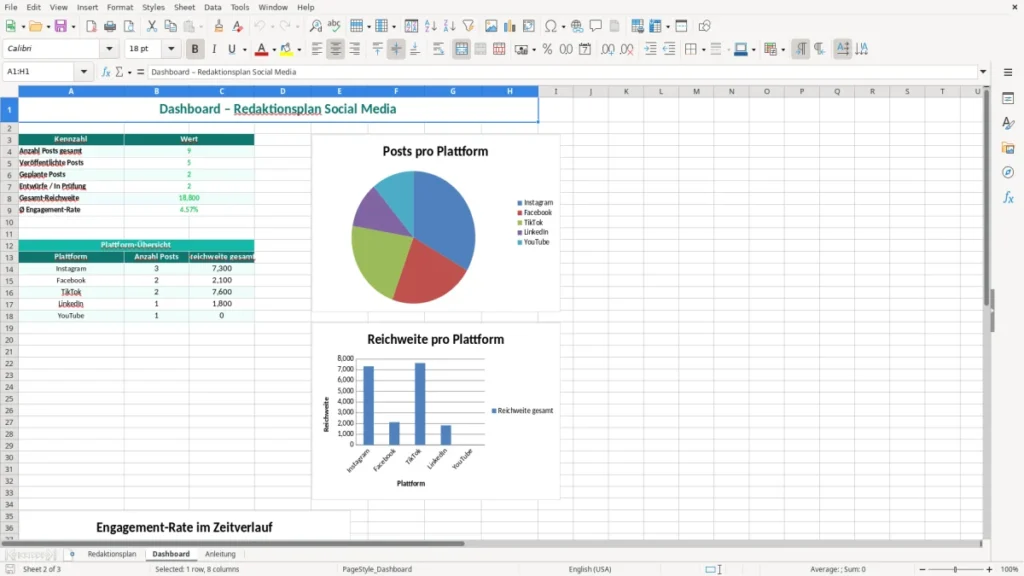Sort descending with the Z-A icon
1024x576 pixels.
pyautogui.click(x=449, y=26)
